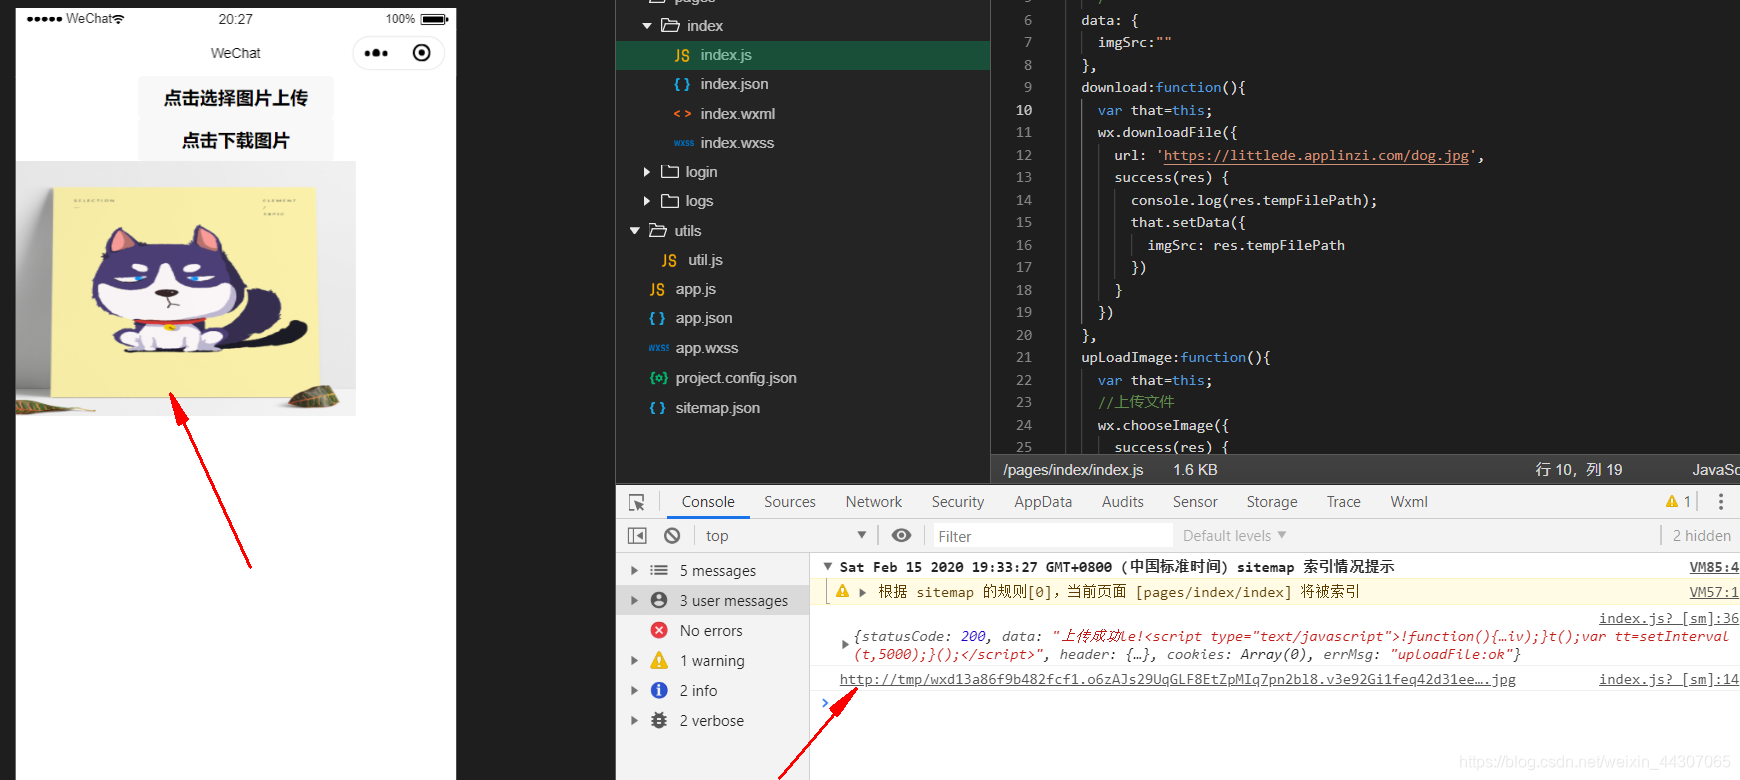1740x780 pixels.
Task: Open the WeChat capsule menu dots
Action: pyautogui.click(x=376, y=53)
